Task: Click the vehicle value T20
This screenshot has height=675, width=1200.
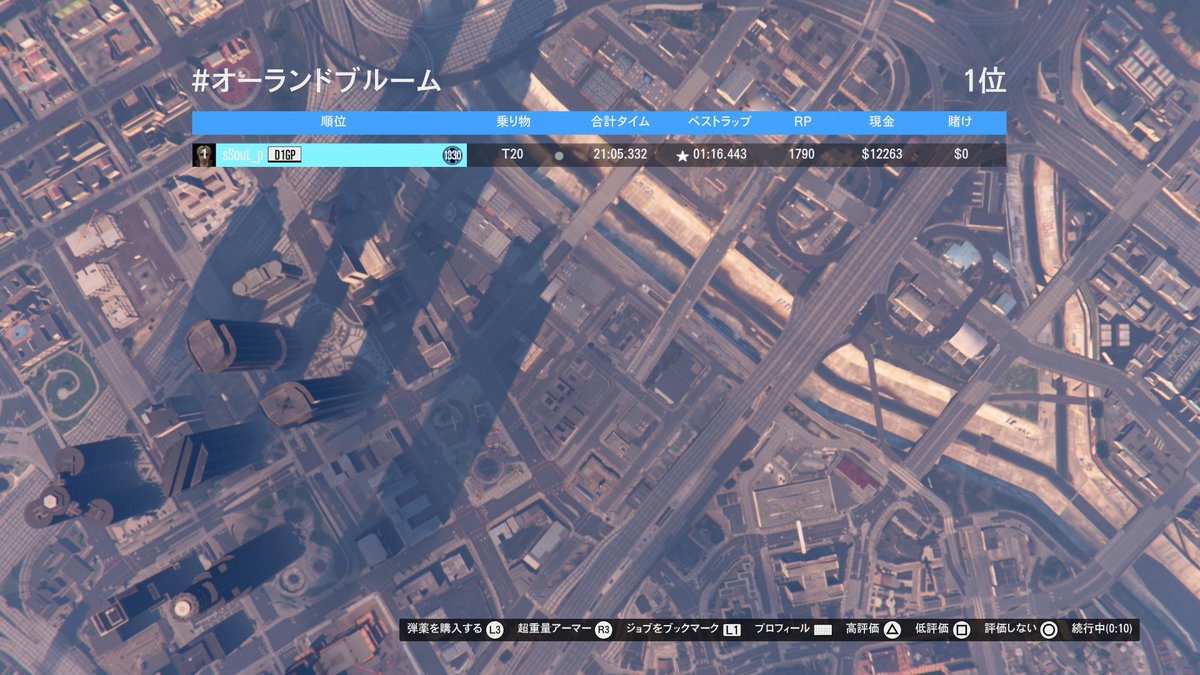Action: point(512,155)
